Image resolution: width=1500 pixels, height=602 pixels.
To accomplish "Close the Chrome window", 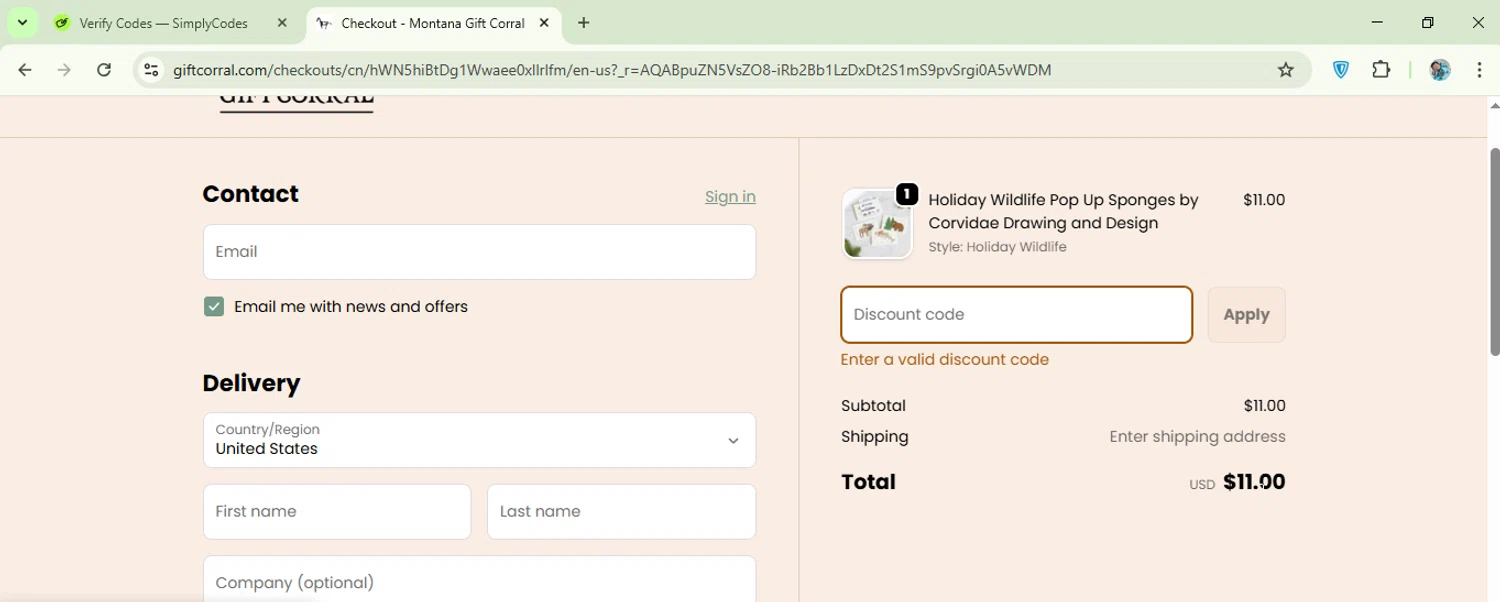I will (1478, 23).
